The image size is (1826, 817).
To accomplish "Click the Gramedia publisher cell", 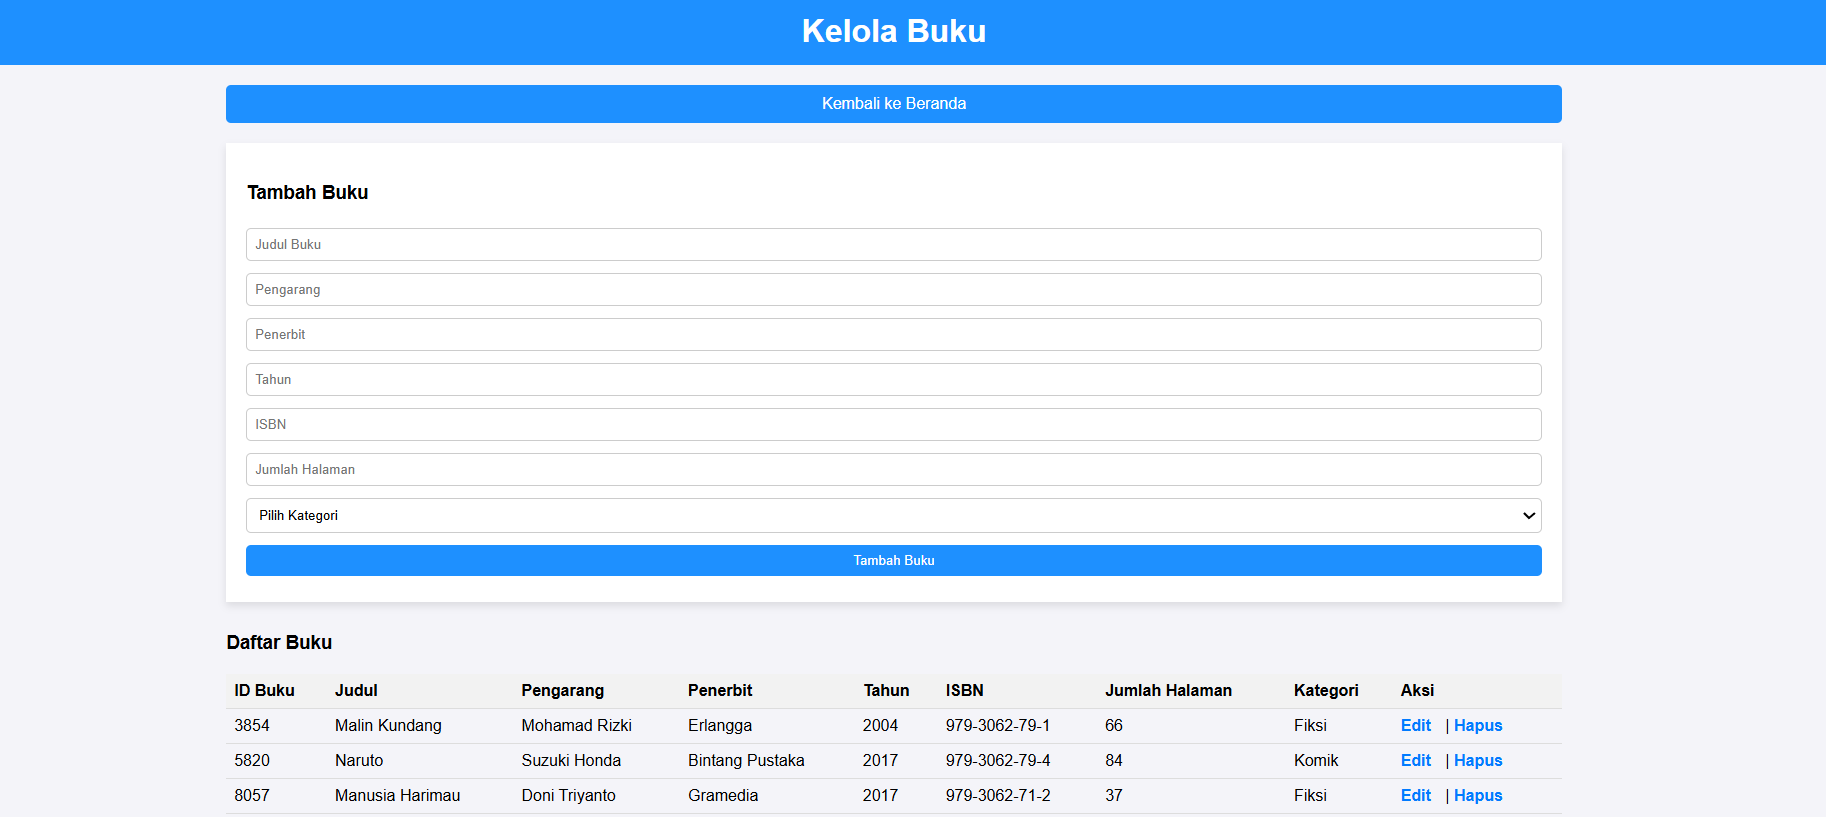I will (x=723, y=795).
